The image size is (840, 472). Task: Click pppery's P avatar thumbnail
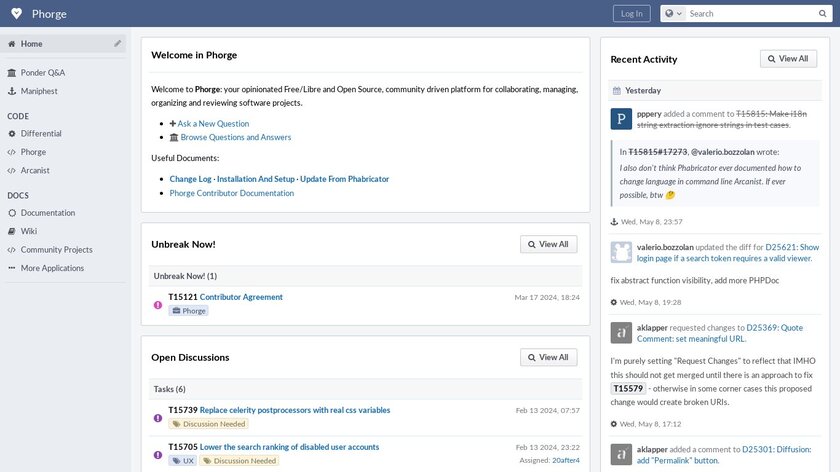pos(621,119)
